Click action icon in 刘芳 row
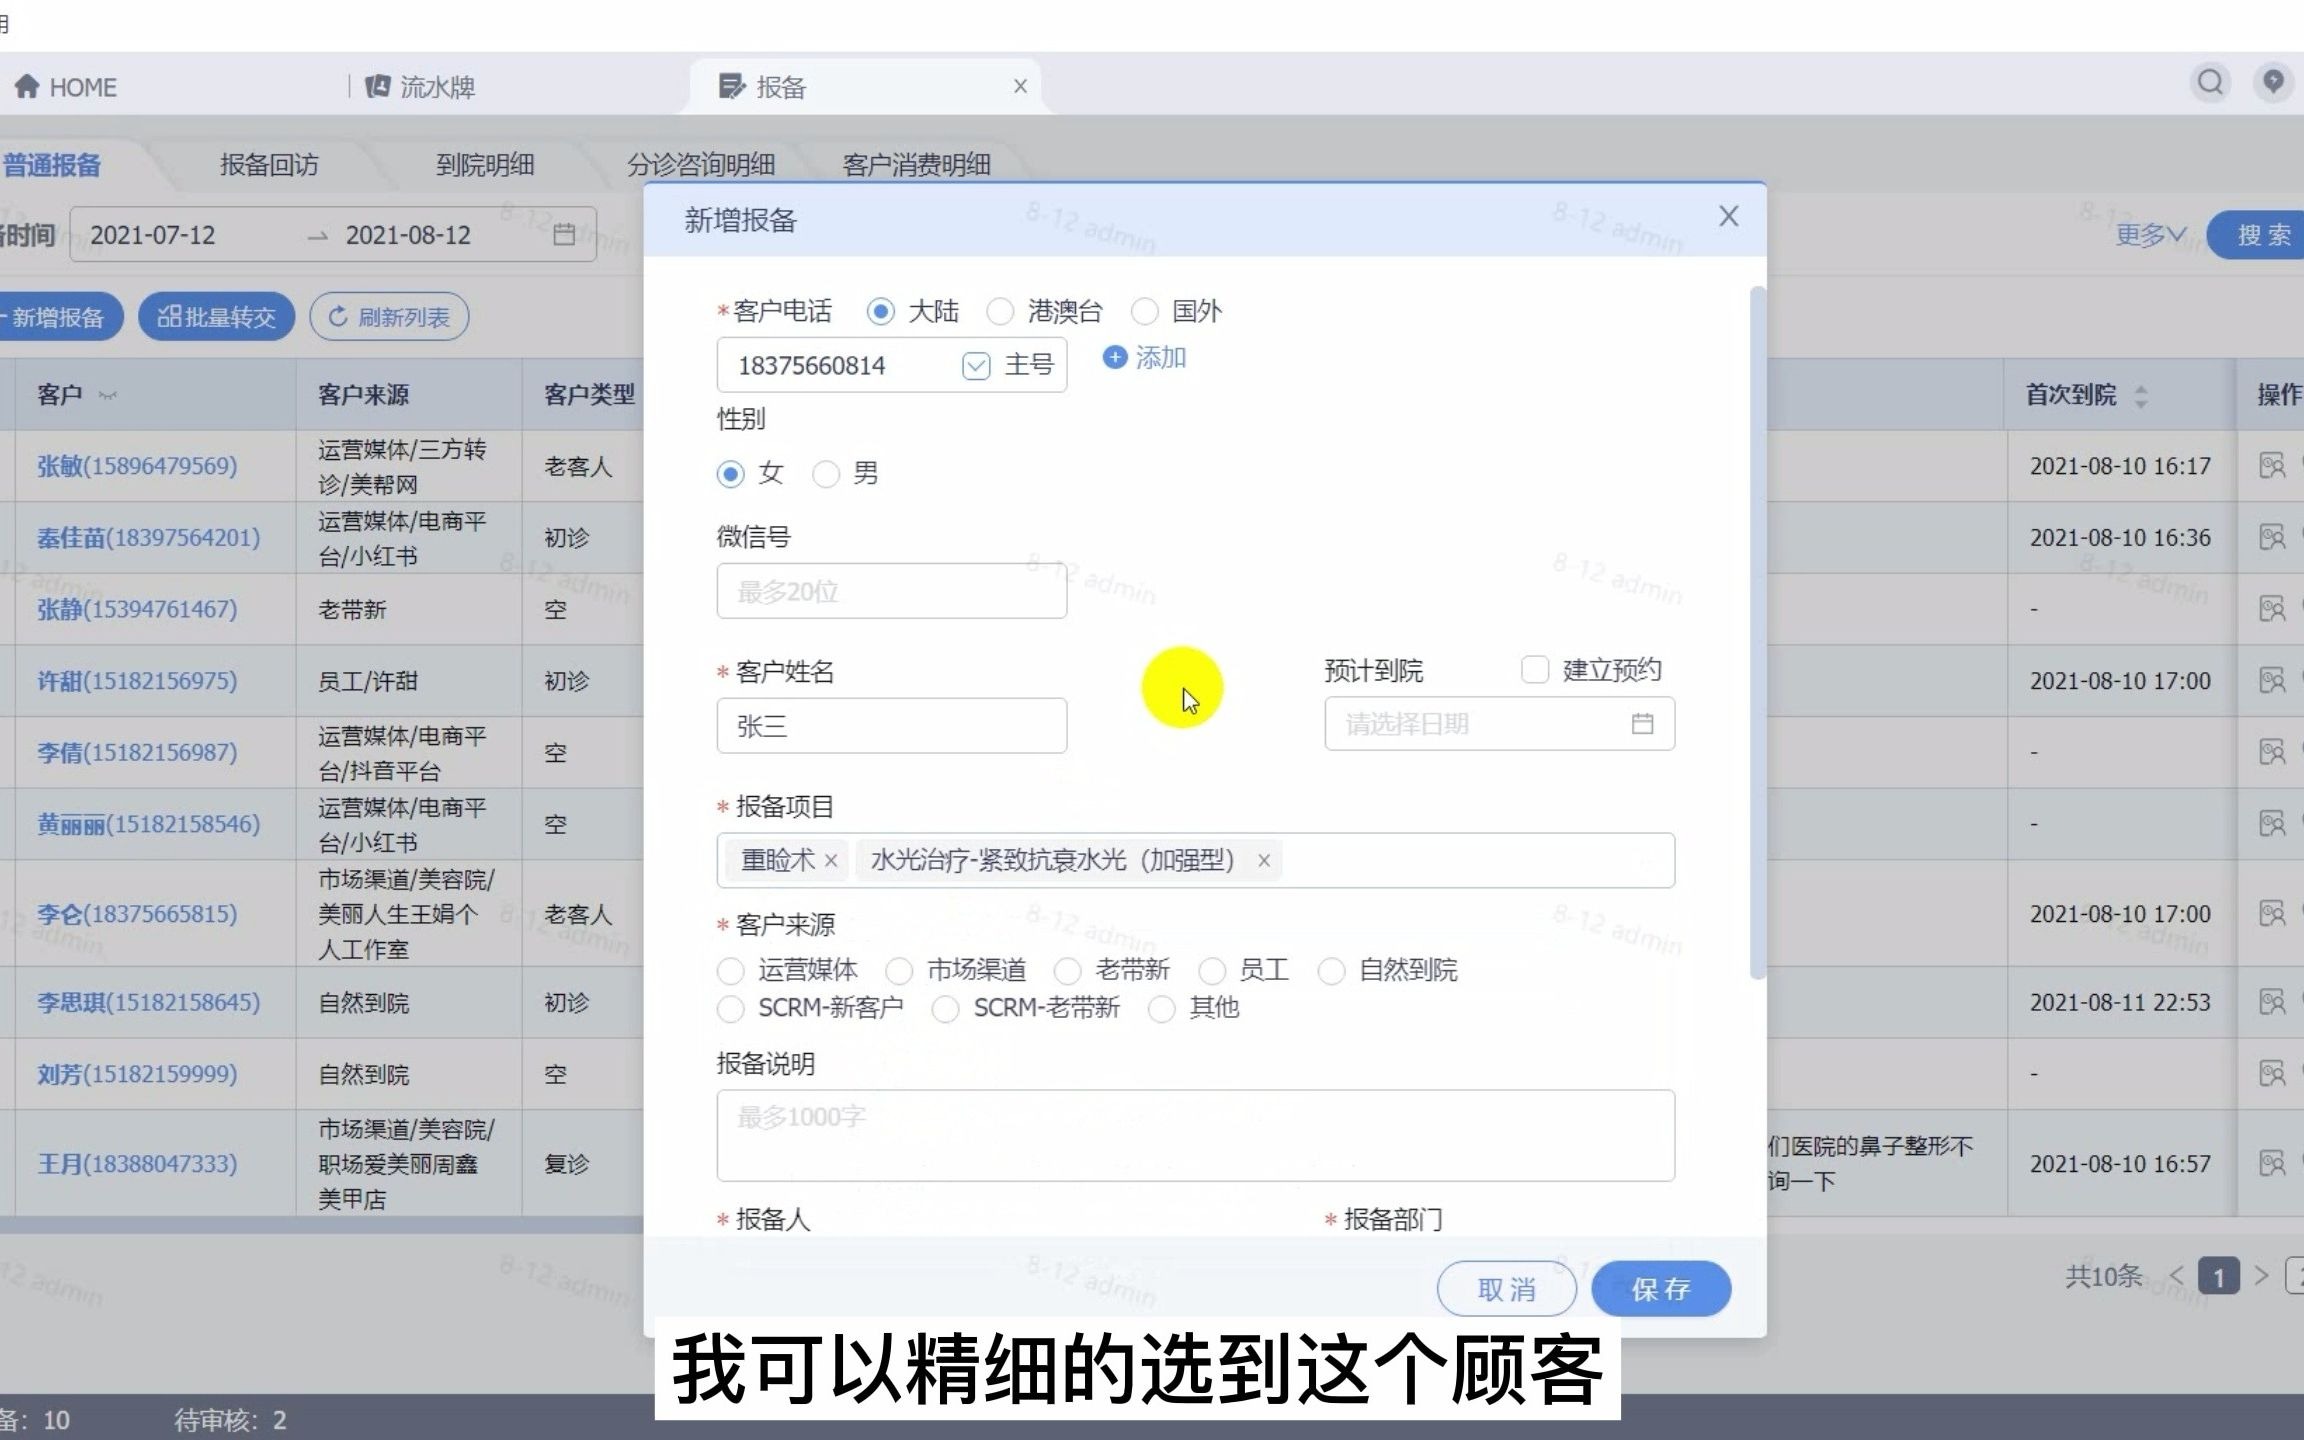 point(2272,1074)
